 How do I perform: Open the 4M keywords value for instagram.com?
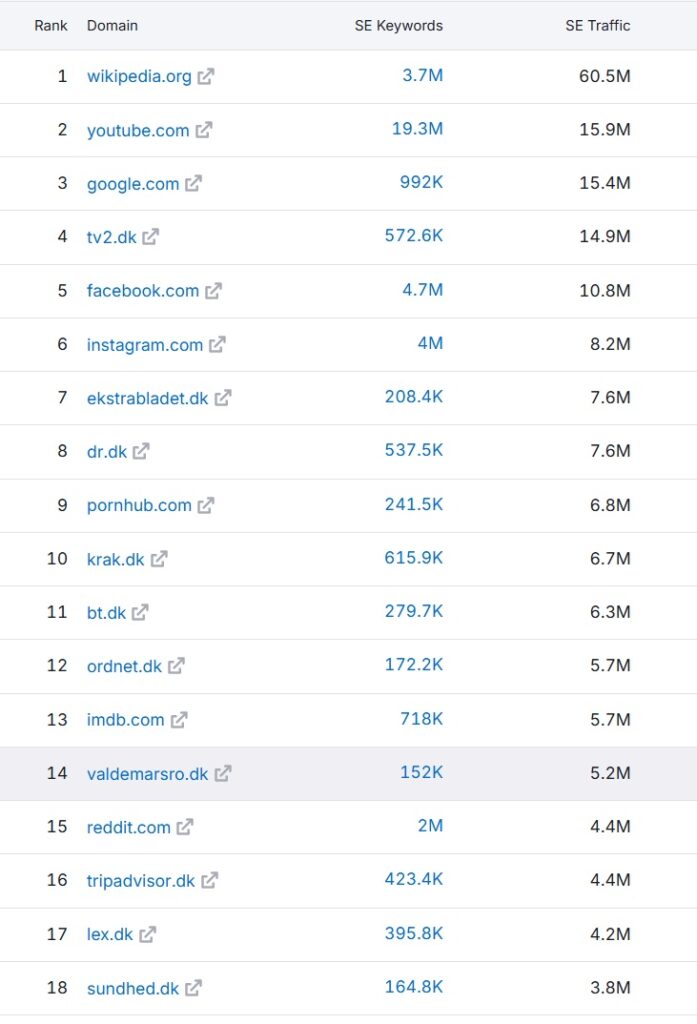(x=430, y=343)
